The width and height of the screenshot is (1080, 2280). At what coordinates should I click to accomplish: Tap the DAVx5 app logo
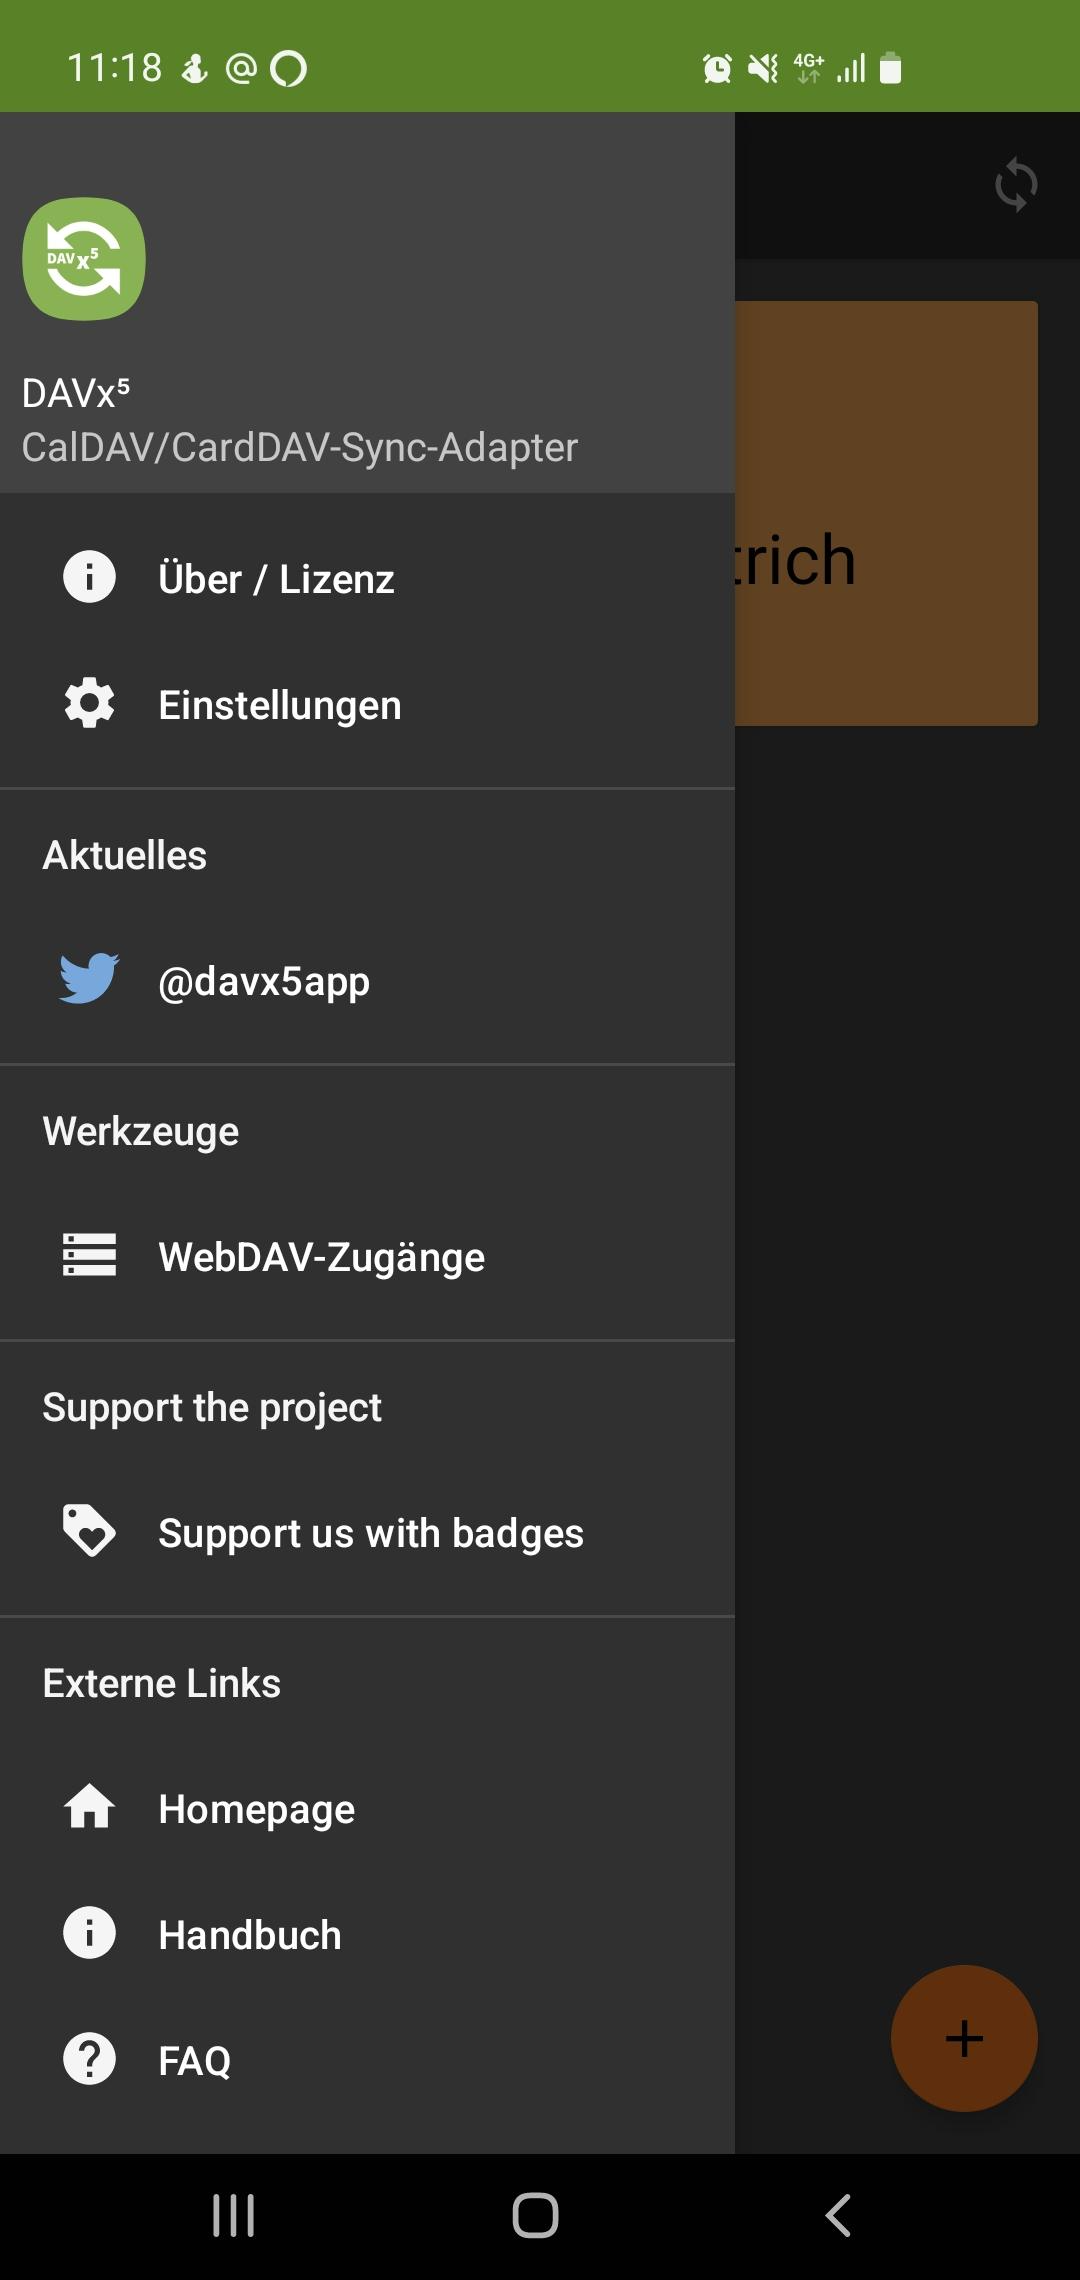[84, 259]
